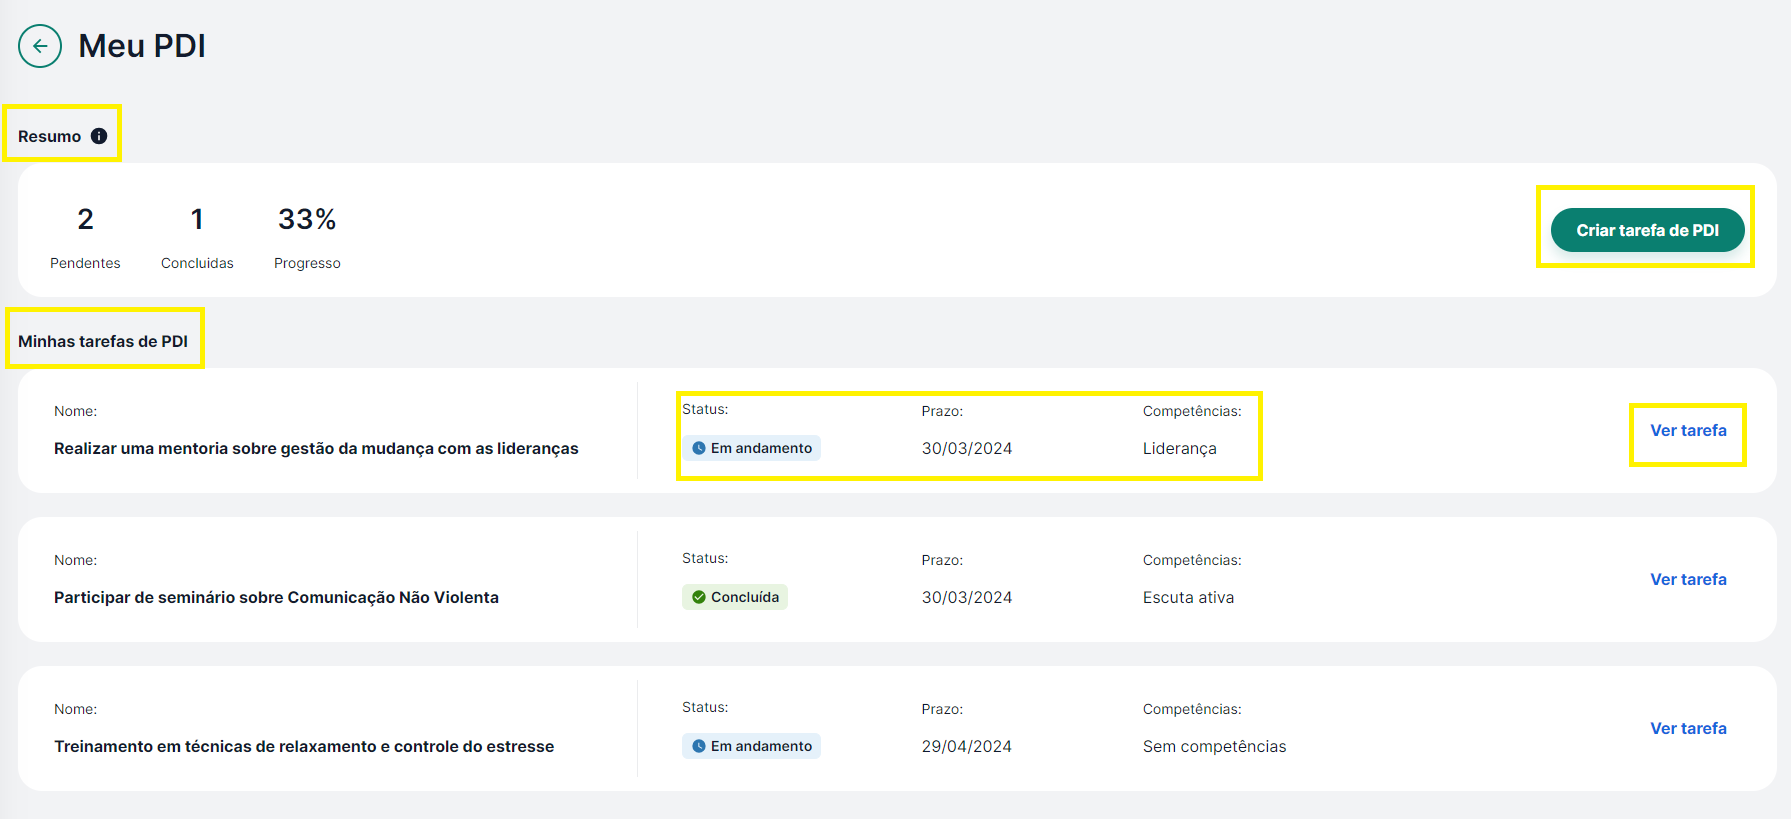Click the mentoria task's 30/03/2024 deadline
The image size is (1791, 819).
coord(967,448)
